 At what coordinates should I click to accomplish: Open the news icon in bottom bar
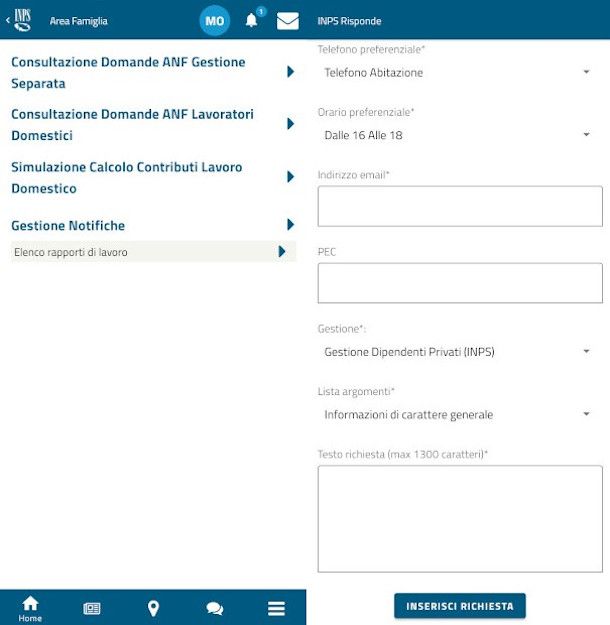(x=92, y=609)
